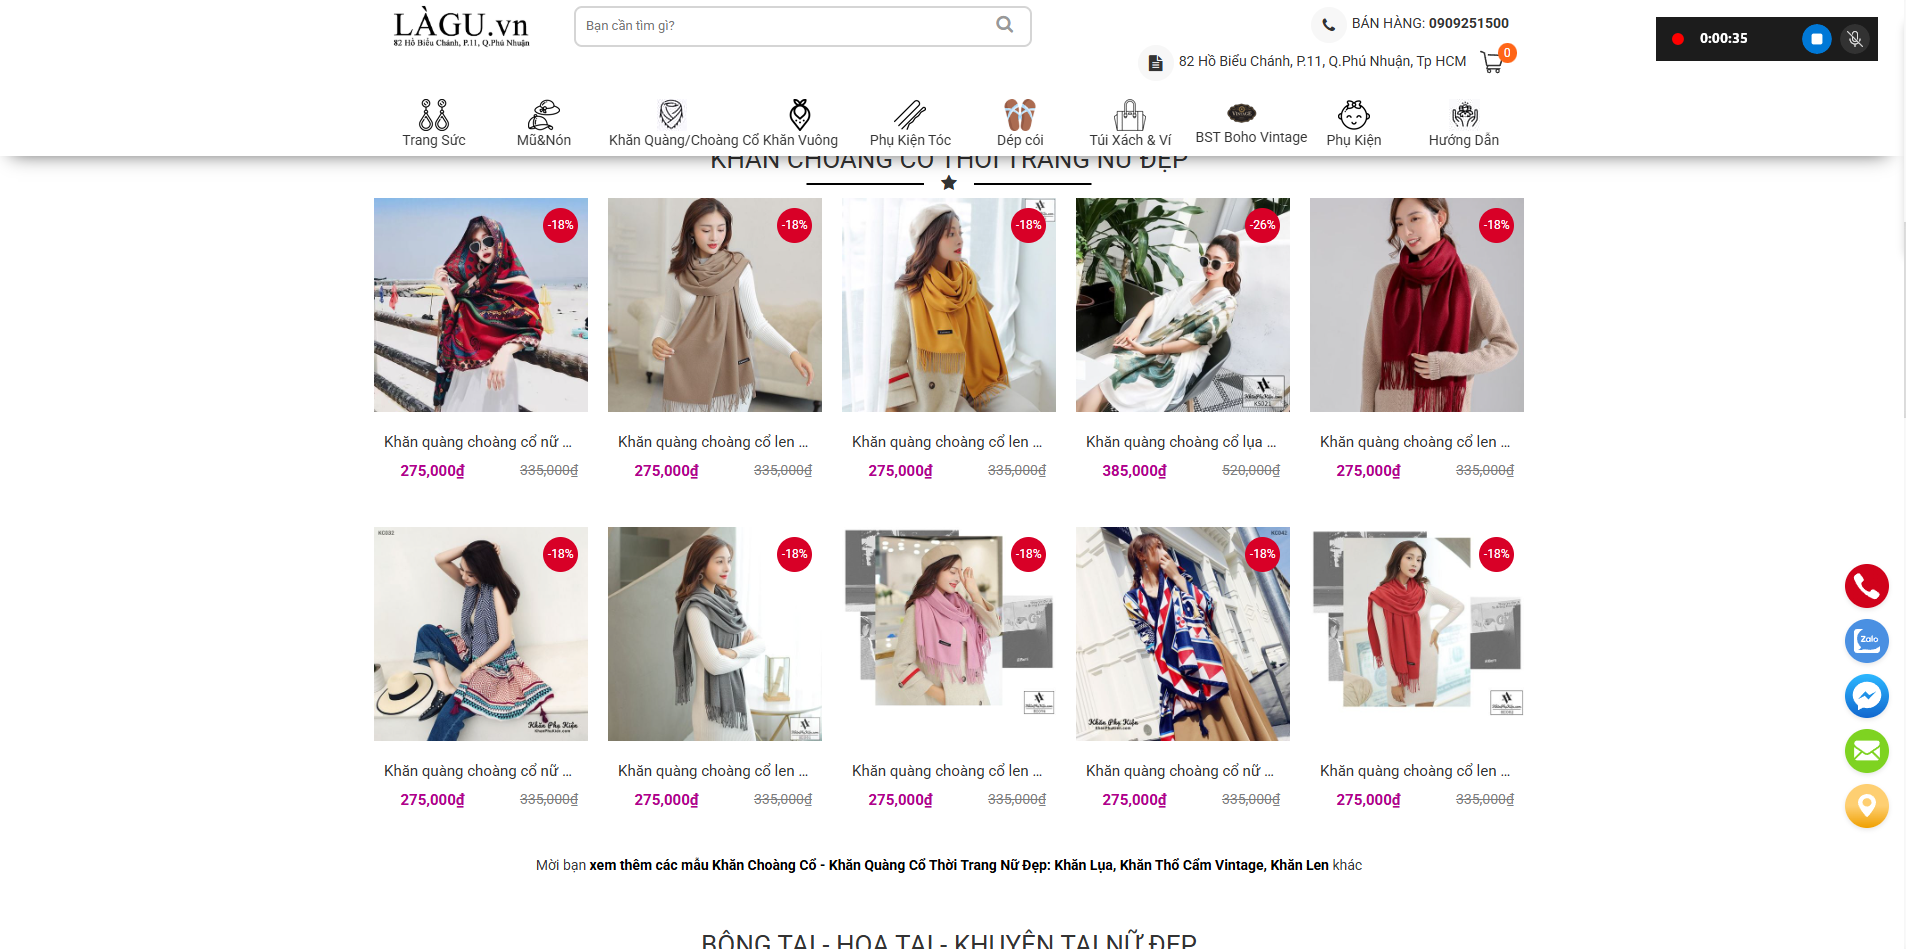
Task: Open the Messenger chat floating button
Action: (x=1867, y=696)
